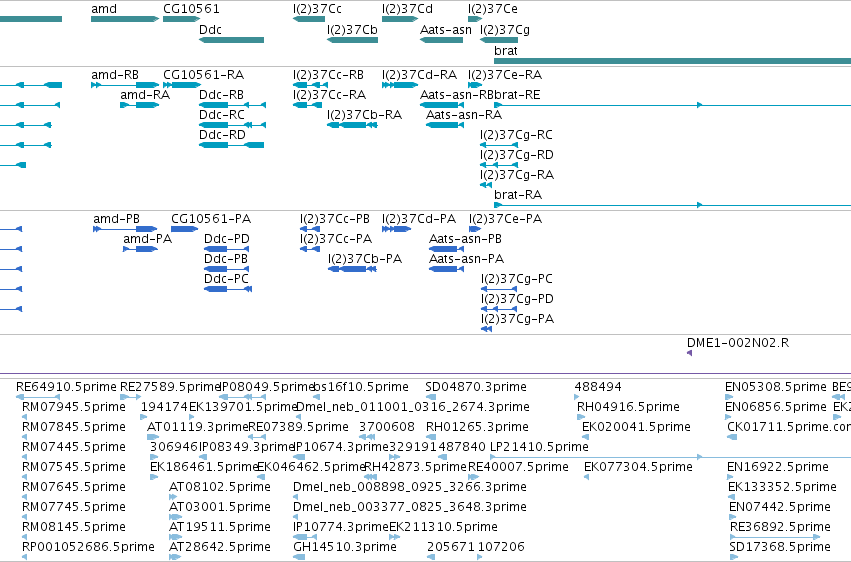Select protein l(2)37Cb-PA
Screen dimensions: 851x562
pos(352,270)
